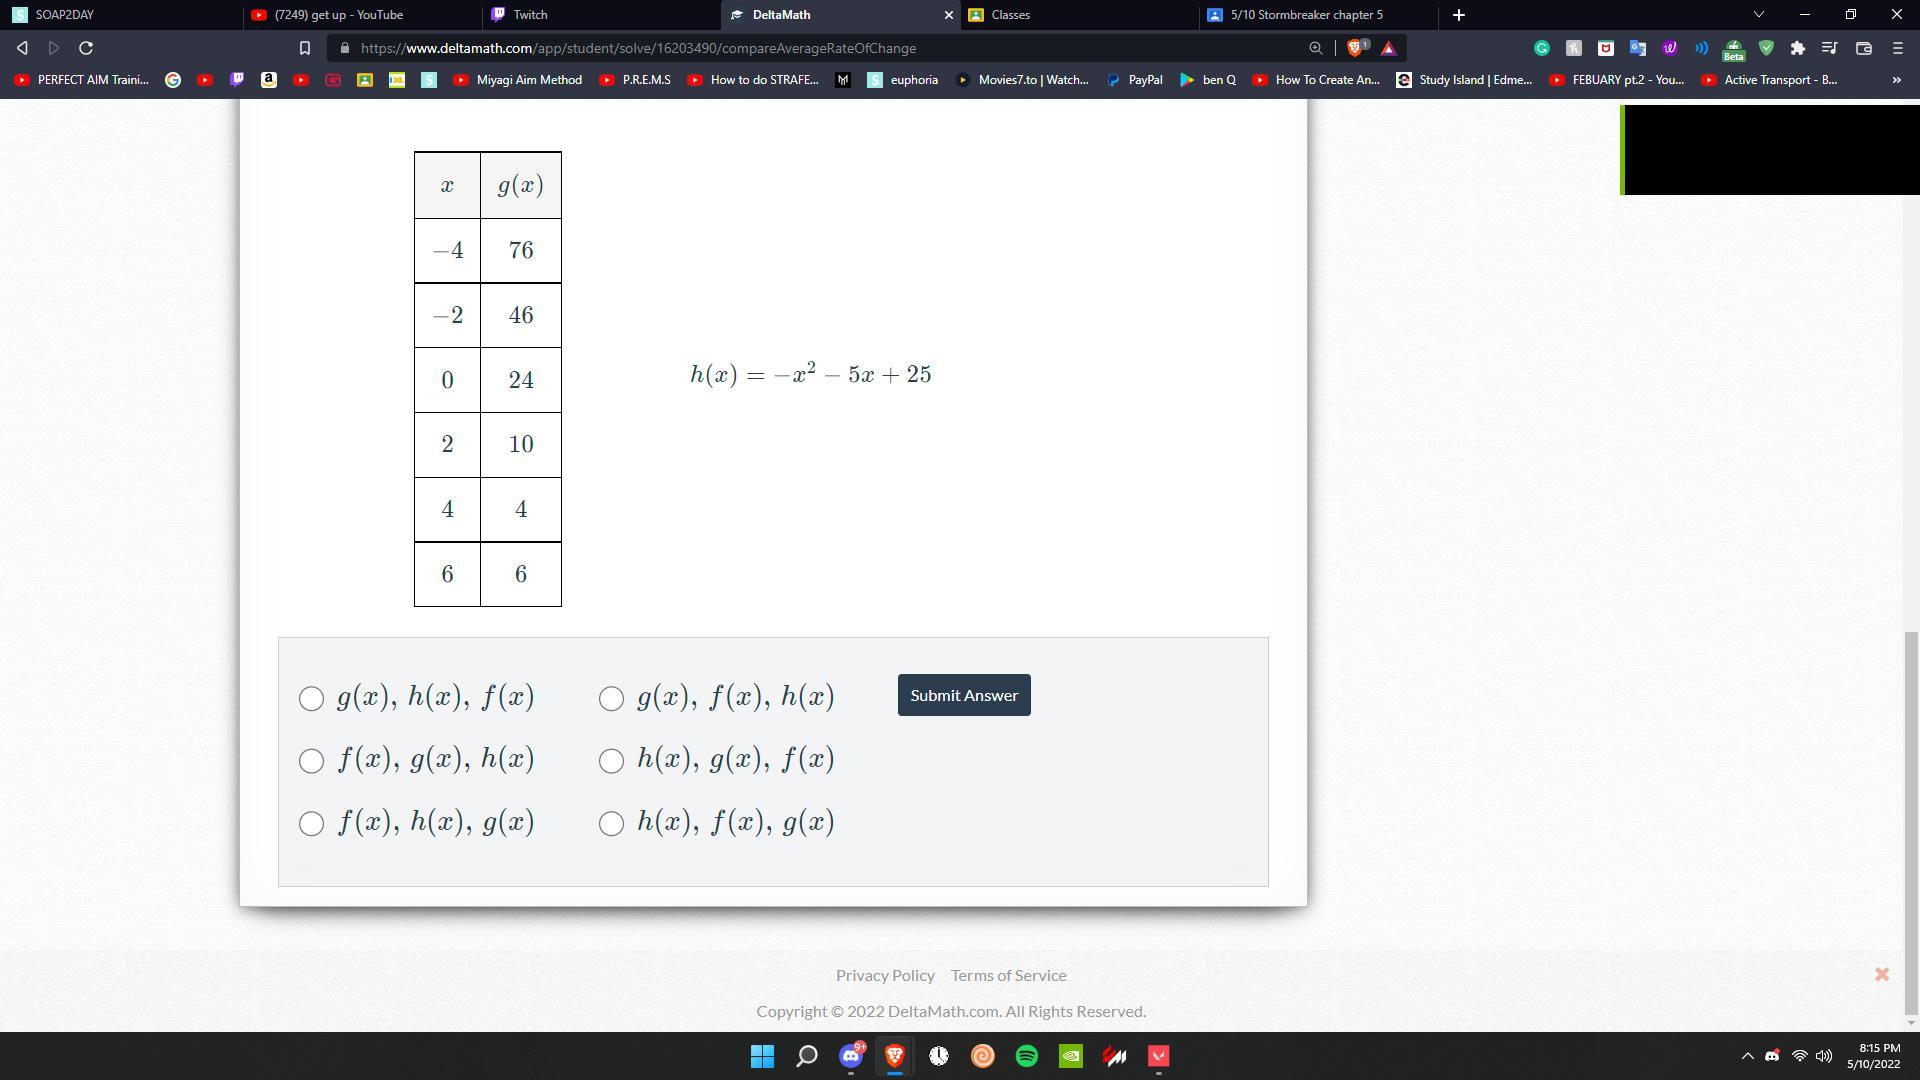Click the Privacy Policy link
The width and height of the screenshot is (1920, 1080).
pos(884,973)
